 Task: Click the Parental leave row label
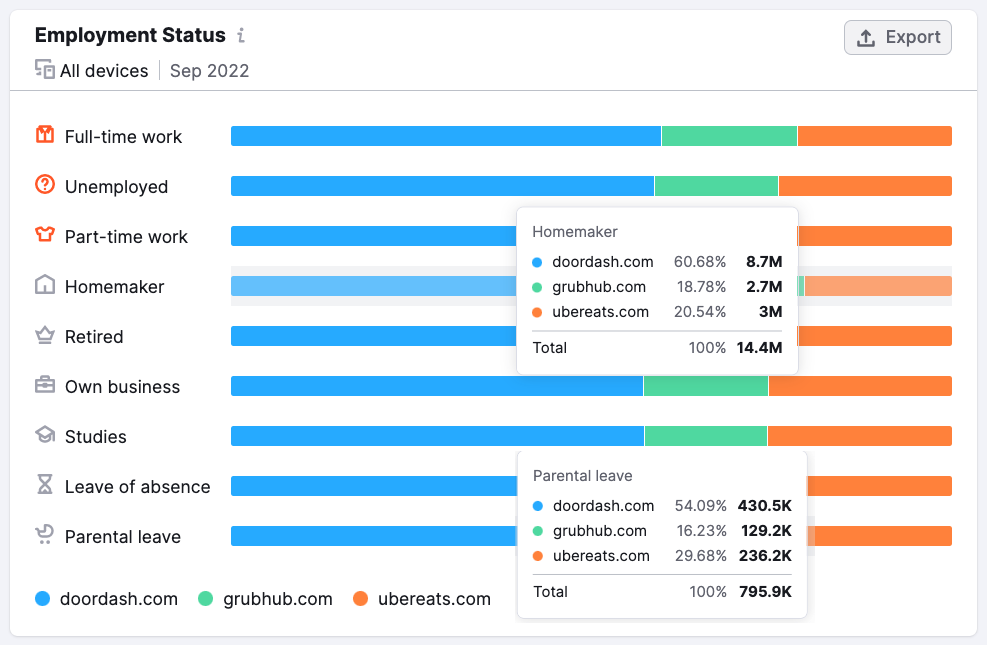[123, 537]
